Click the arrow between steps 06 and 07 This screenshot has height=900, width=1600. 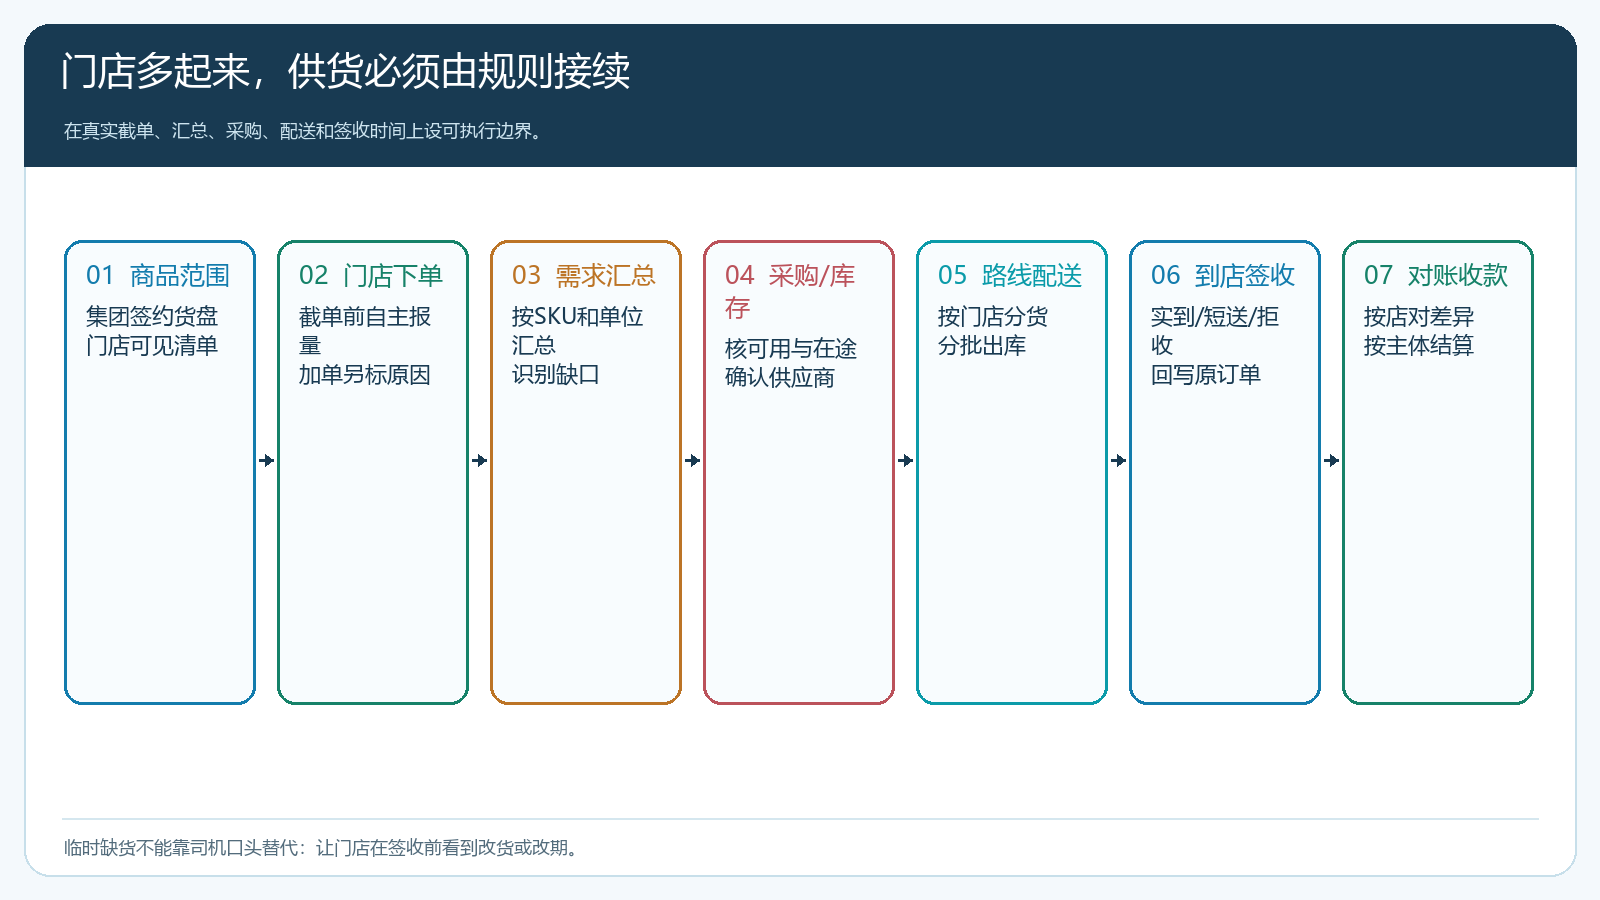tap(1332, 461)
